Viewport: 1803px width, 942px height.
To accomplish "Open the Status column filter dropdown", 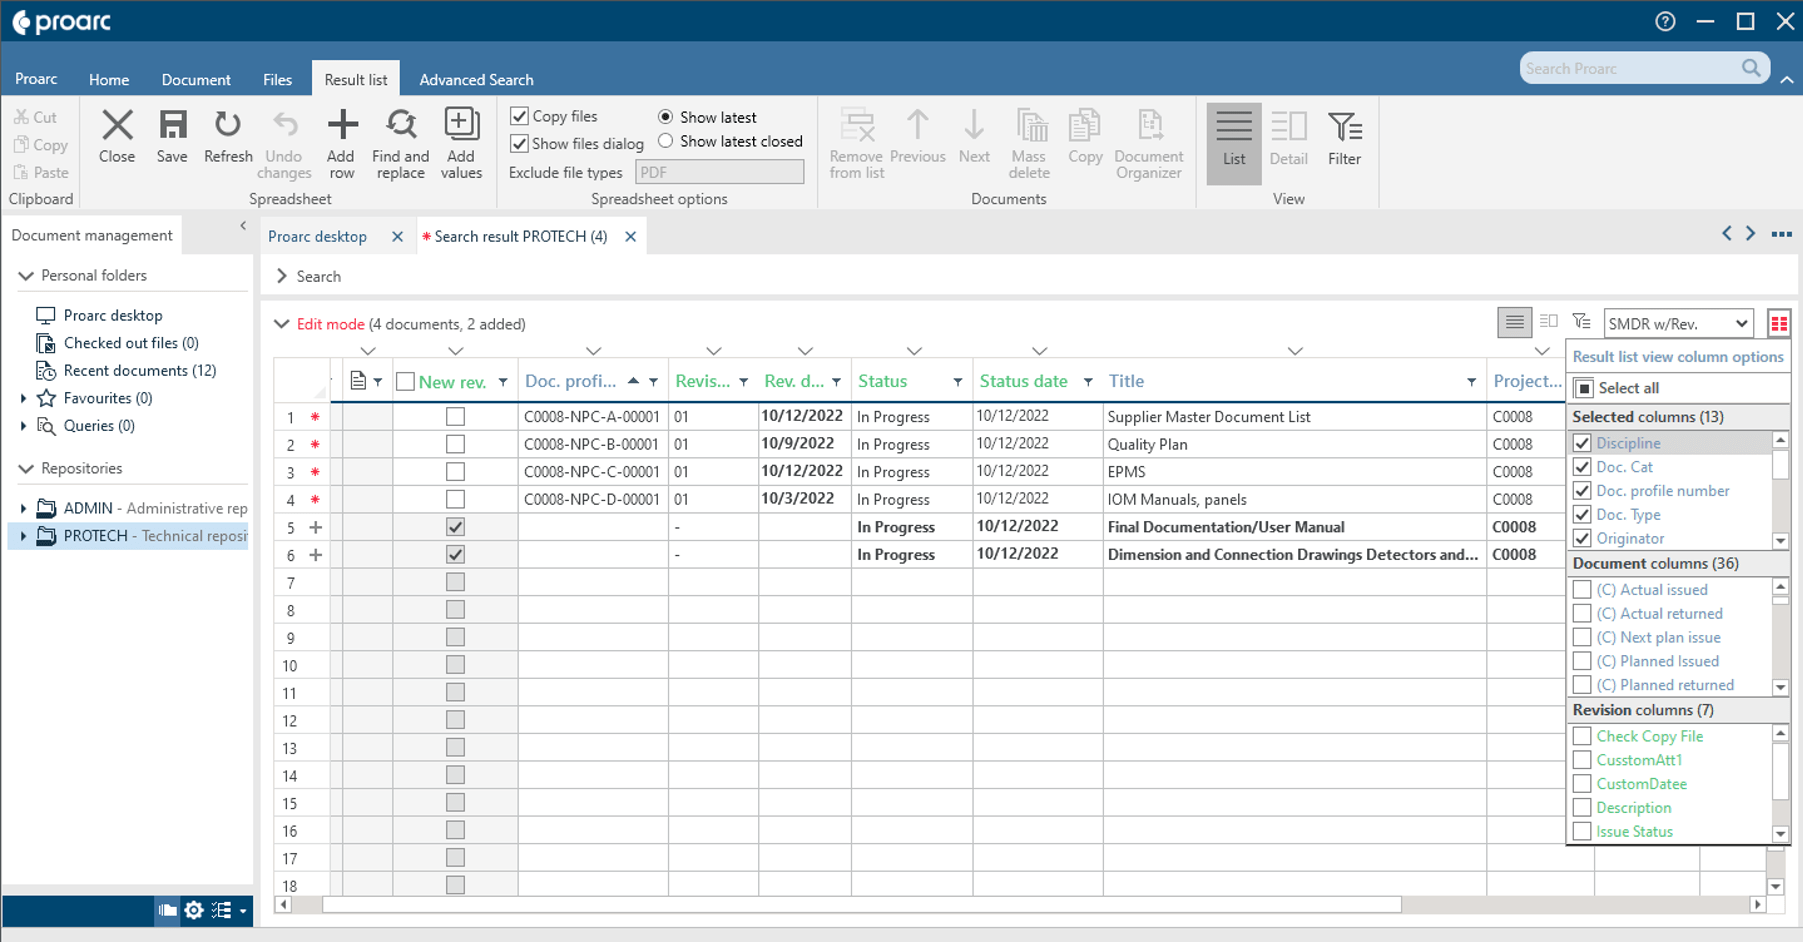I will tap(957, 382).
